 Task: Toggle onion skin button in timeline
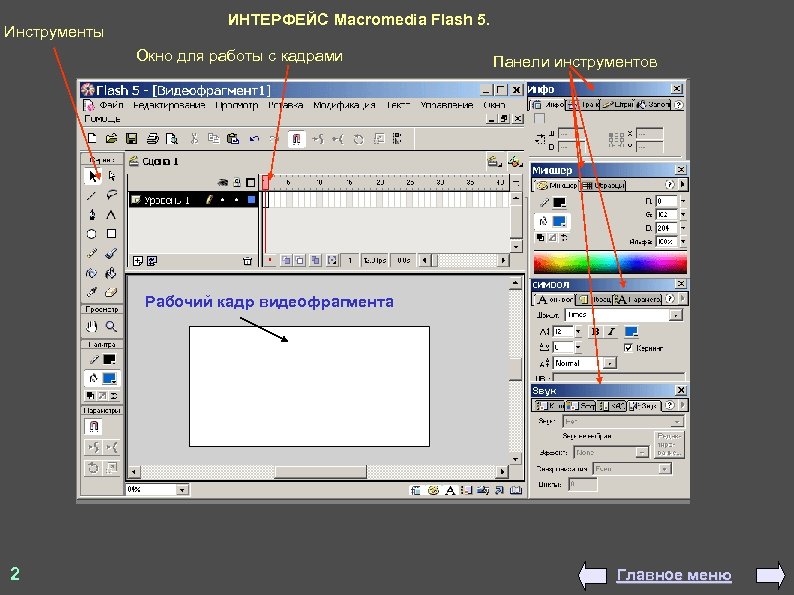point(287,260)
